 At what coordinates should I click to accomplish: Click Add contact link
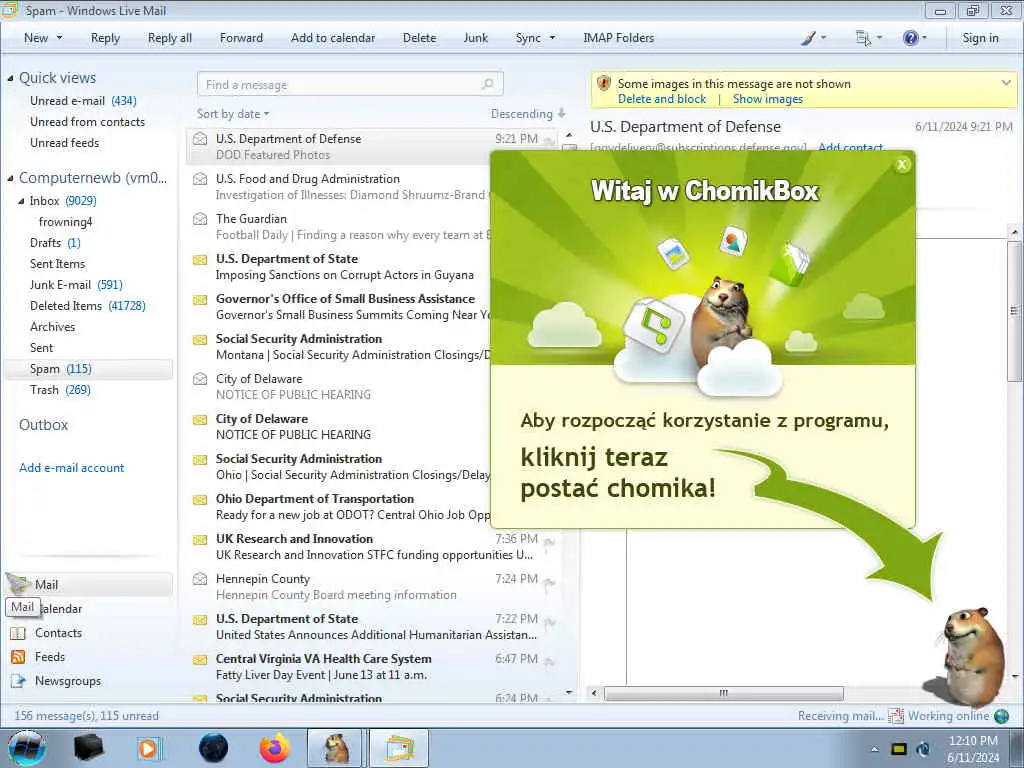point(850,147)
